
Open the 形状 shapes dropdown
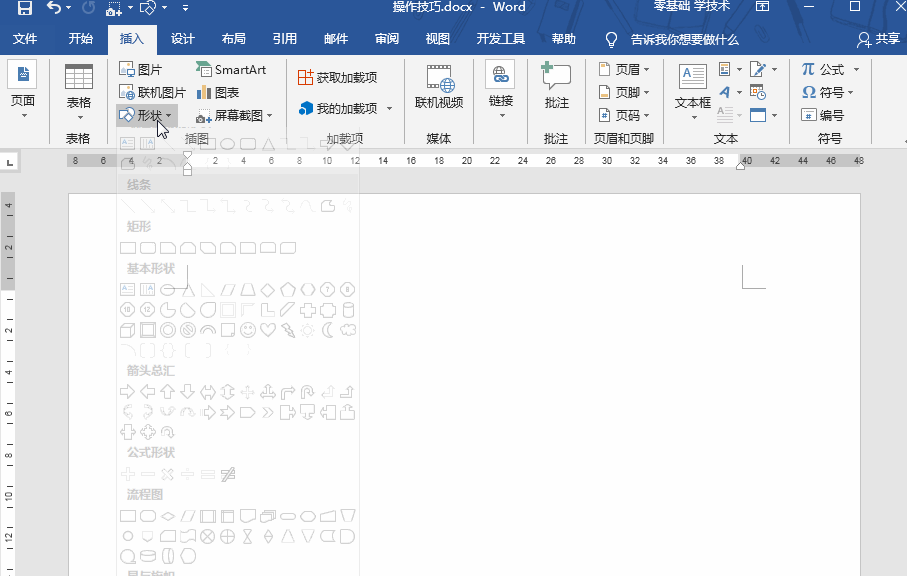point(146,115)
